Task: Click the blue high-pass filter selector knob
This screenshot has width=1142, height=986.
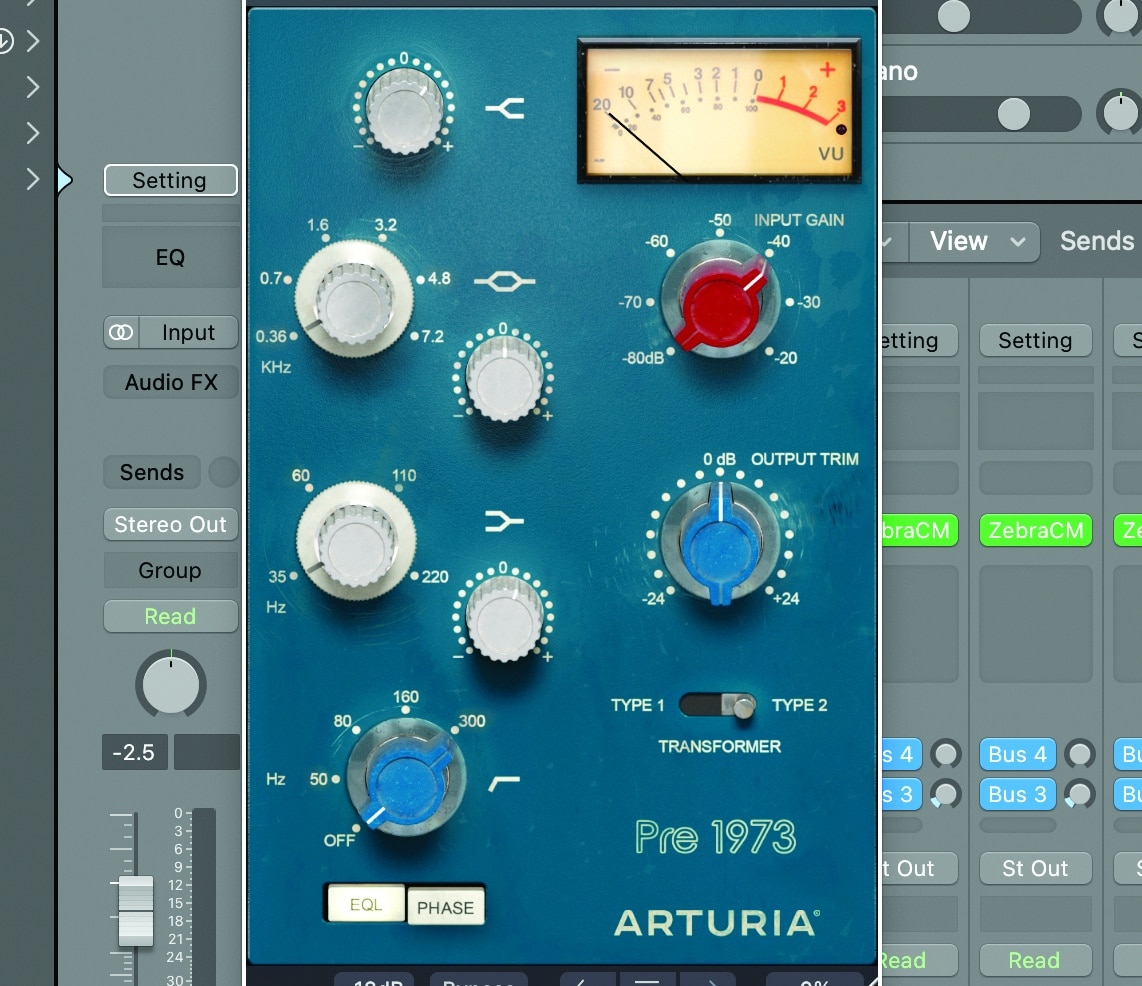Action: 404,777
